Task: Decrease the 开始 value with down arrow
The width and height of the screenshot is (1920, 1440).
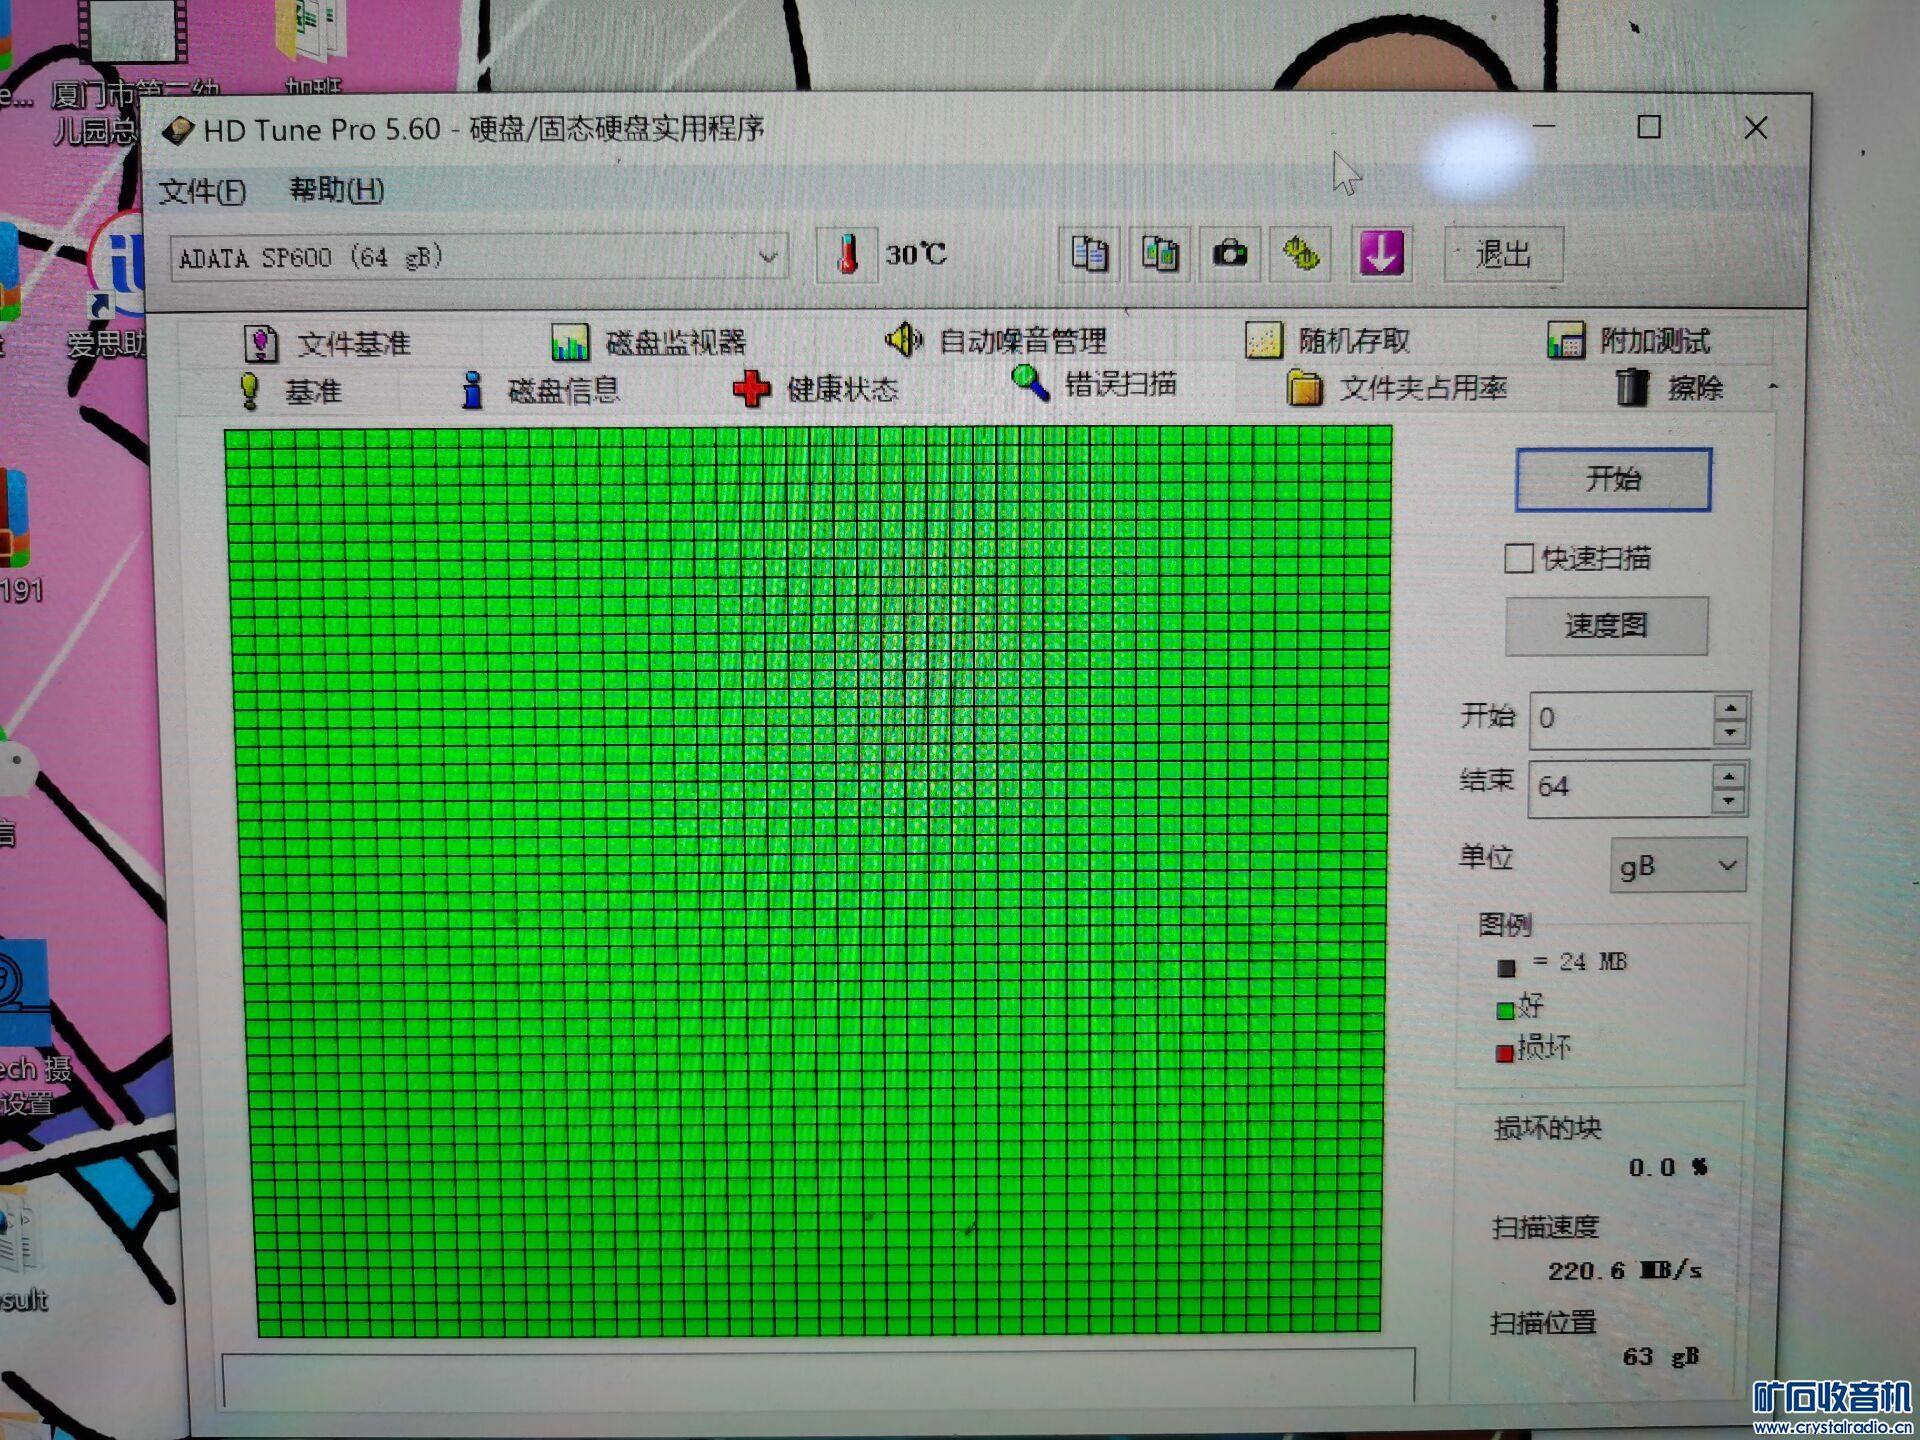Action: tap(1730, 732)
